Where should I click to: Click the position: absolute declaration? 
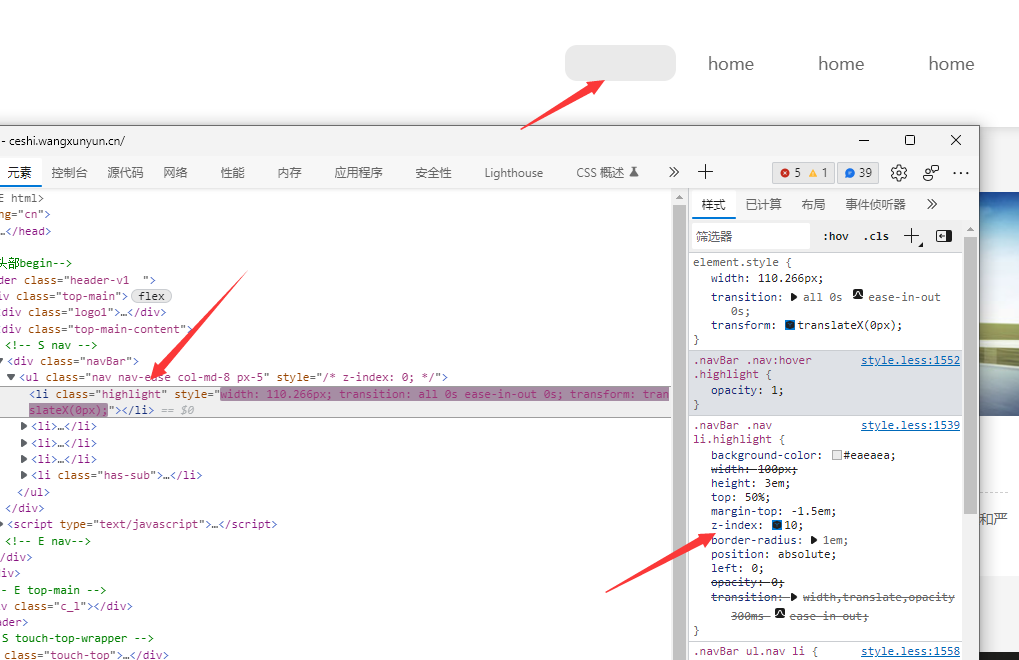point(773,554)
